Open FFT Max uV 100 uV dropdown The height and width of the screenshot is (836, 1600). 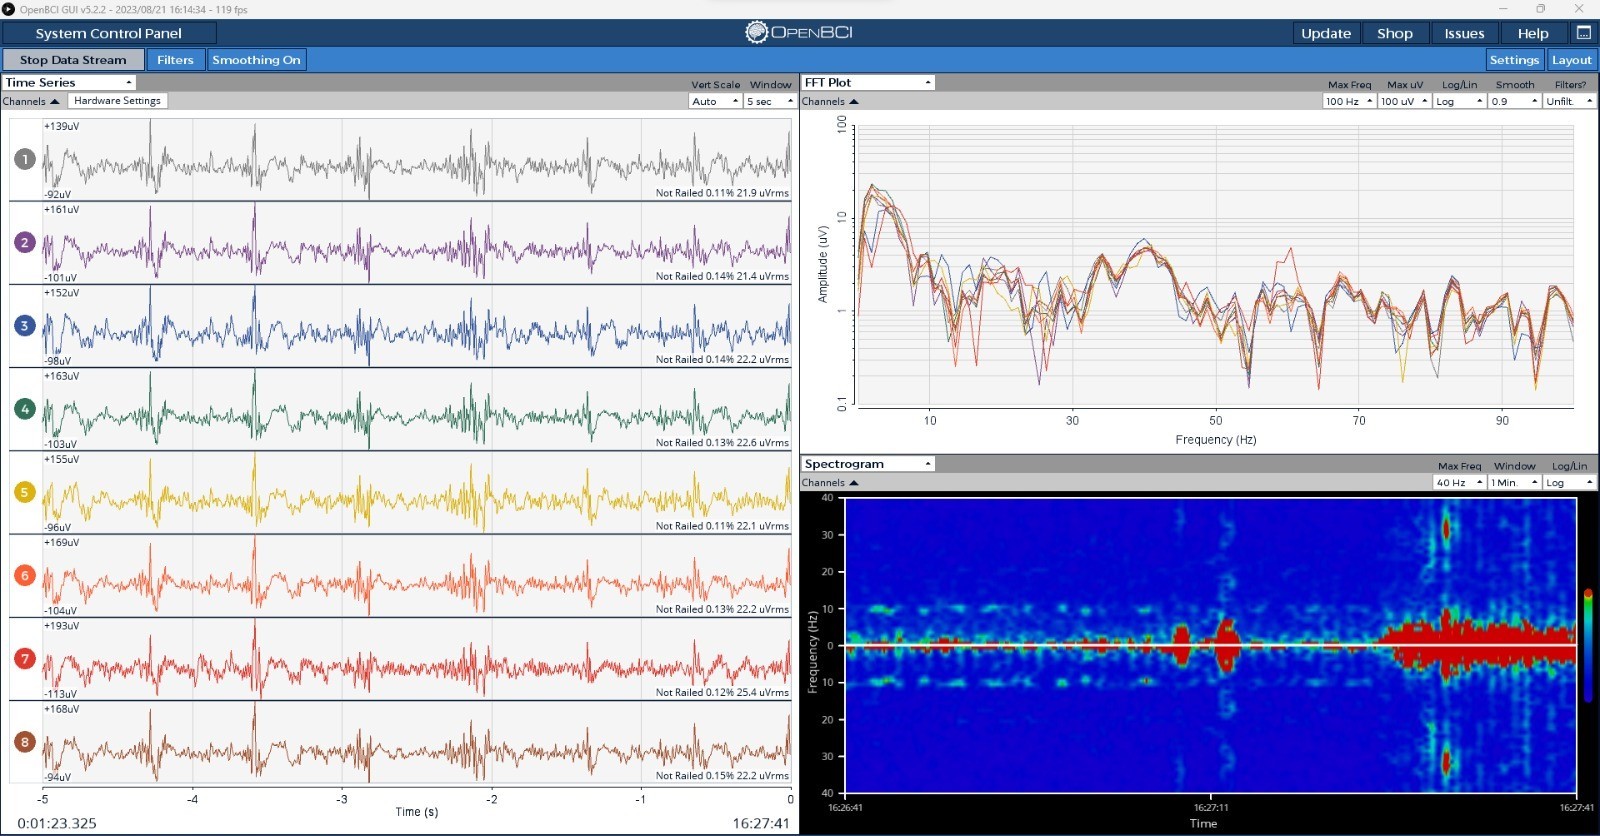[1404, 101]
